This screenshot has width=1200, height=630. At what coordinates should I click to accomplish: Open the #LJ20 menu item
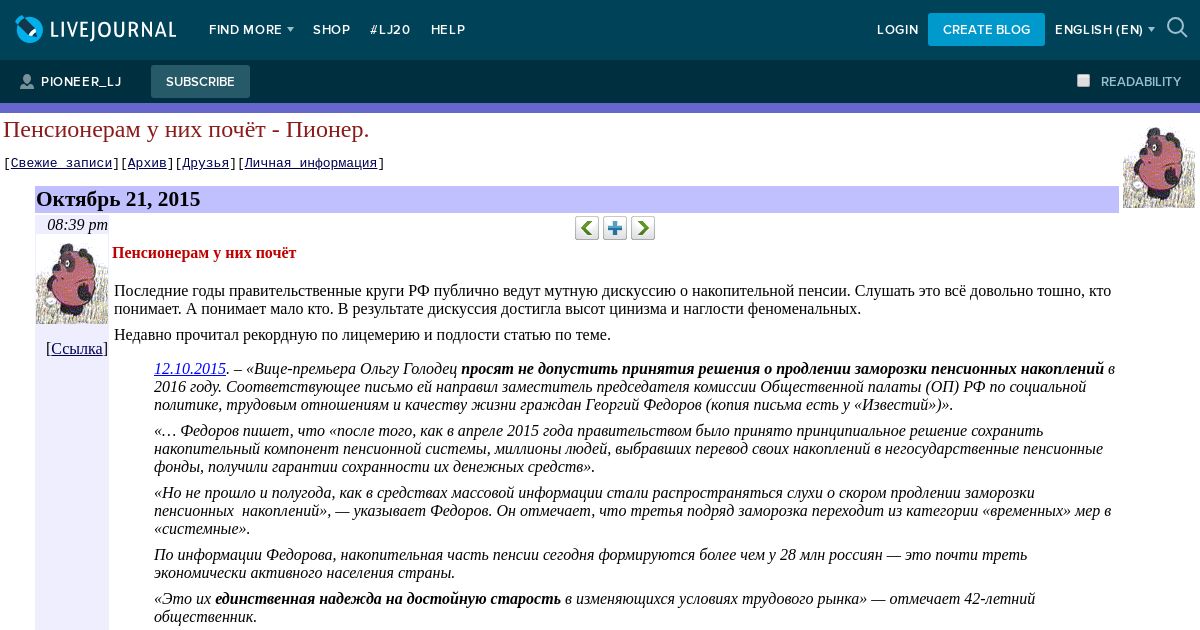coord(390,30)
